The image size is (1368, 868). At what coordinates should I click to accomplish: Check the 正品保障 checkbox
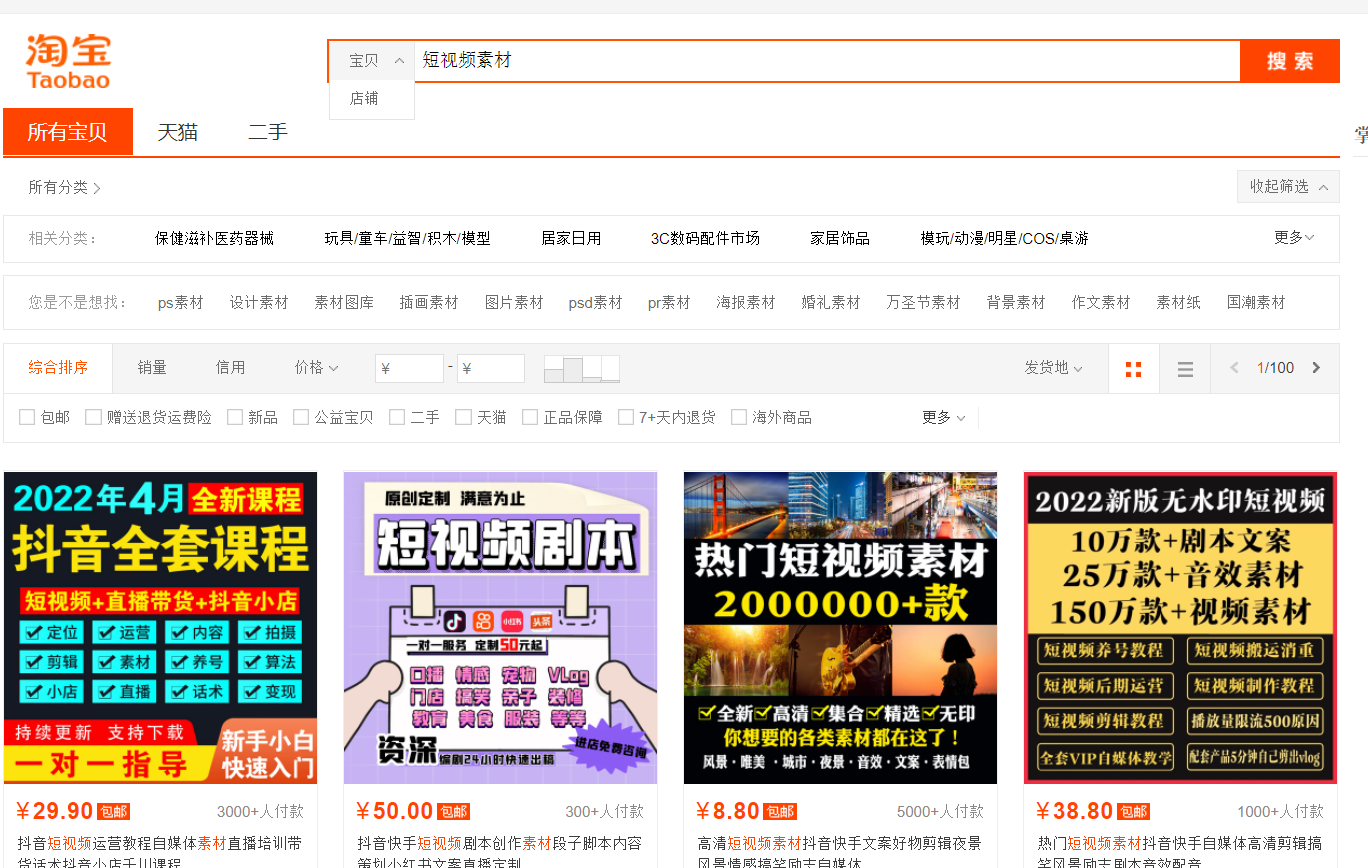click(530, 417)
